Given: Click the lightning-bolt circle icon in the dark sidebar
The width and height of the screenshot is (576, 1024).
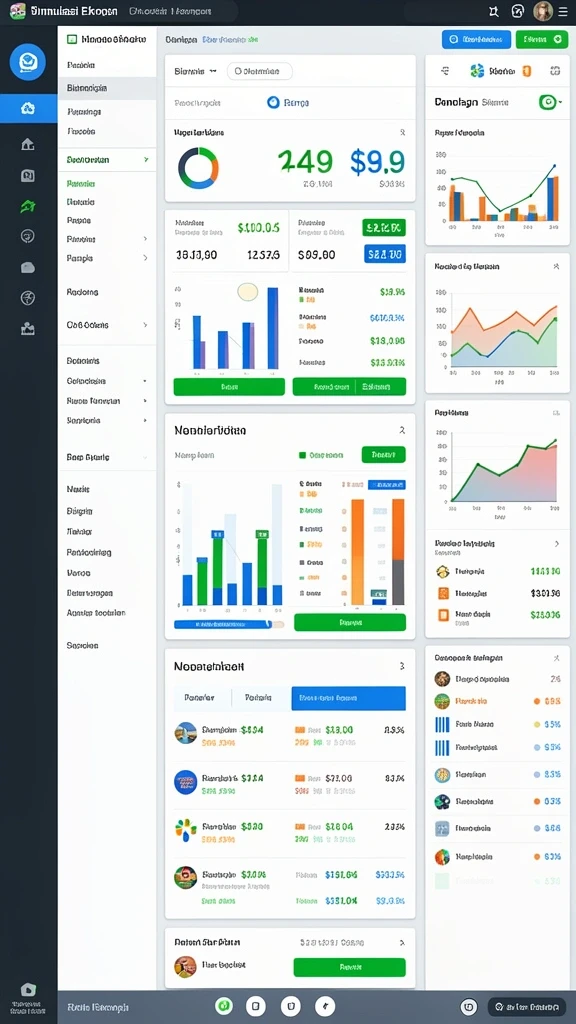Looking at the screenshot, I should tap(28, 298).
